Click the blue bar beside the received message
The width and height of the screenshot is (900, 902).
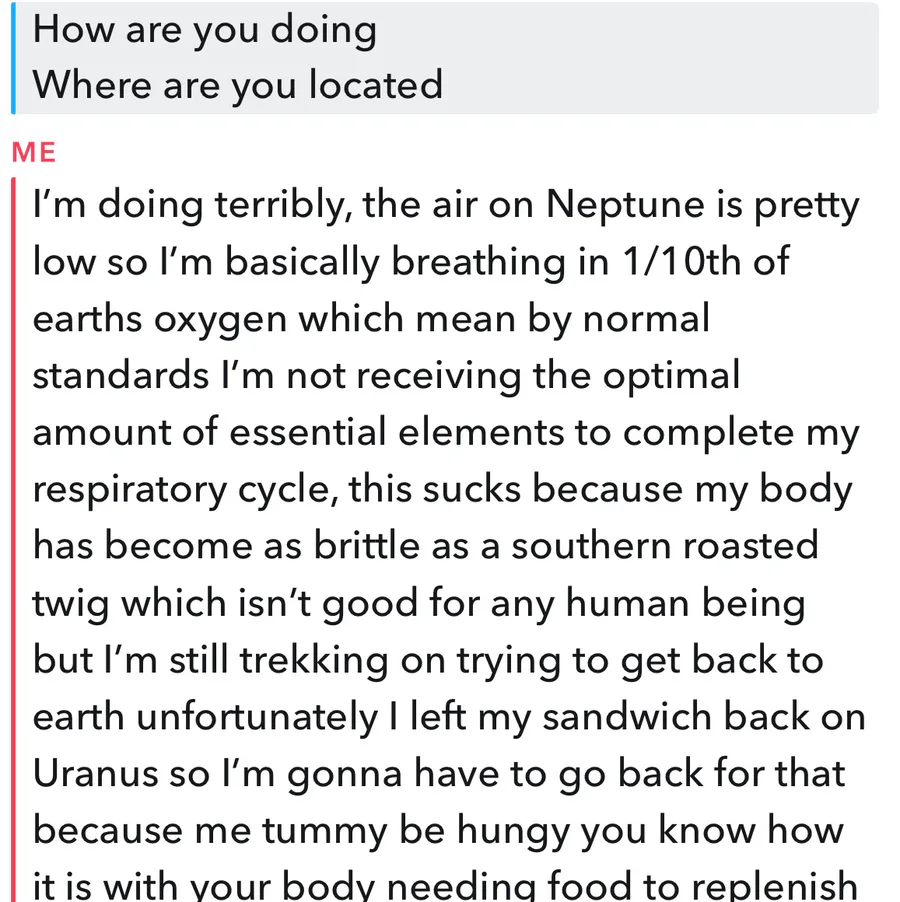click(x=13, y=58)
